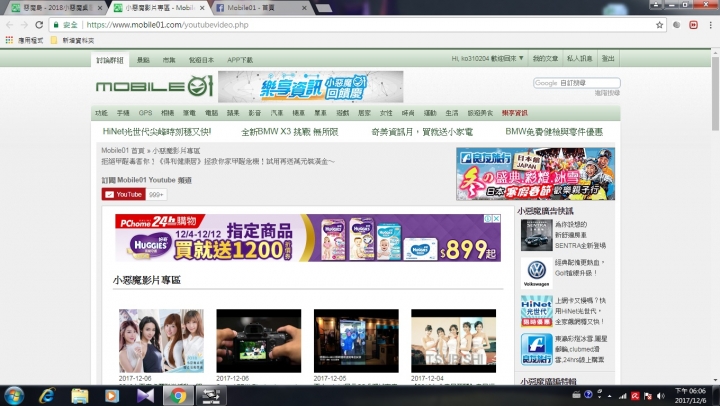Open the 相機 category
Viewport: 720px width, 406px height.
(168, 113)
